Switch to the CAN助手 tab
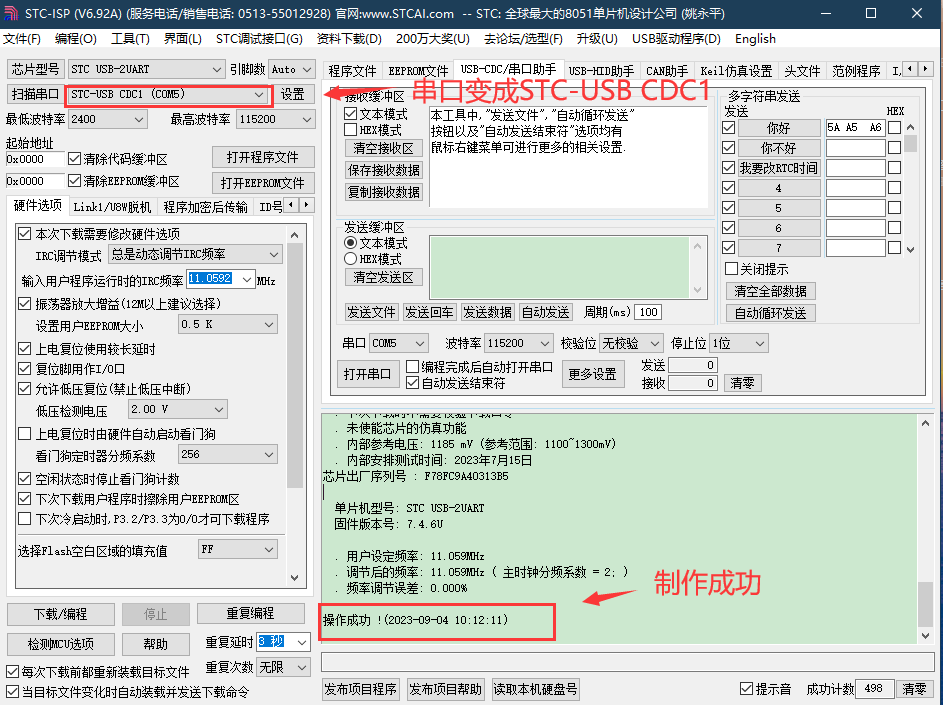 (x=667, y=71)
